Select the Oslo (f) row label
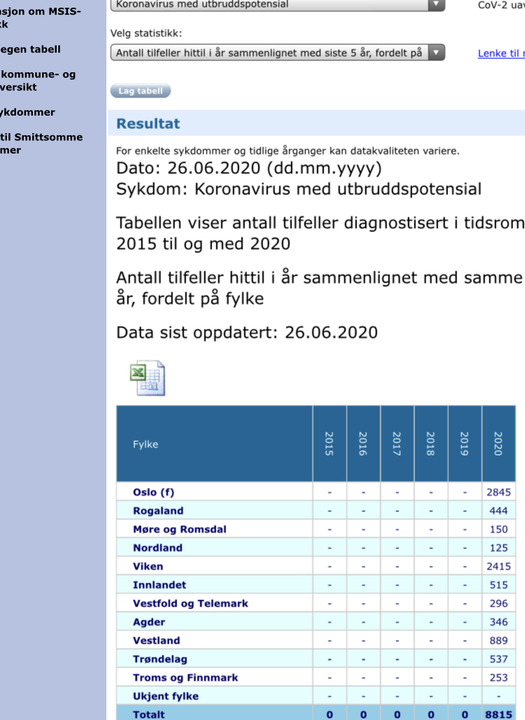Screen dimensions: 525x720 click(x=153, y=492)
